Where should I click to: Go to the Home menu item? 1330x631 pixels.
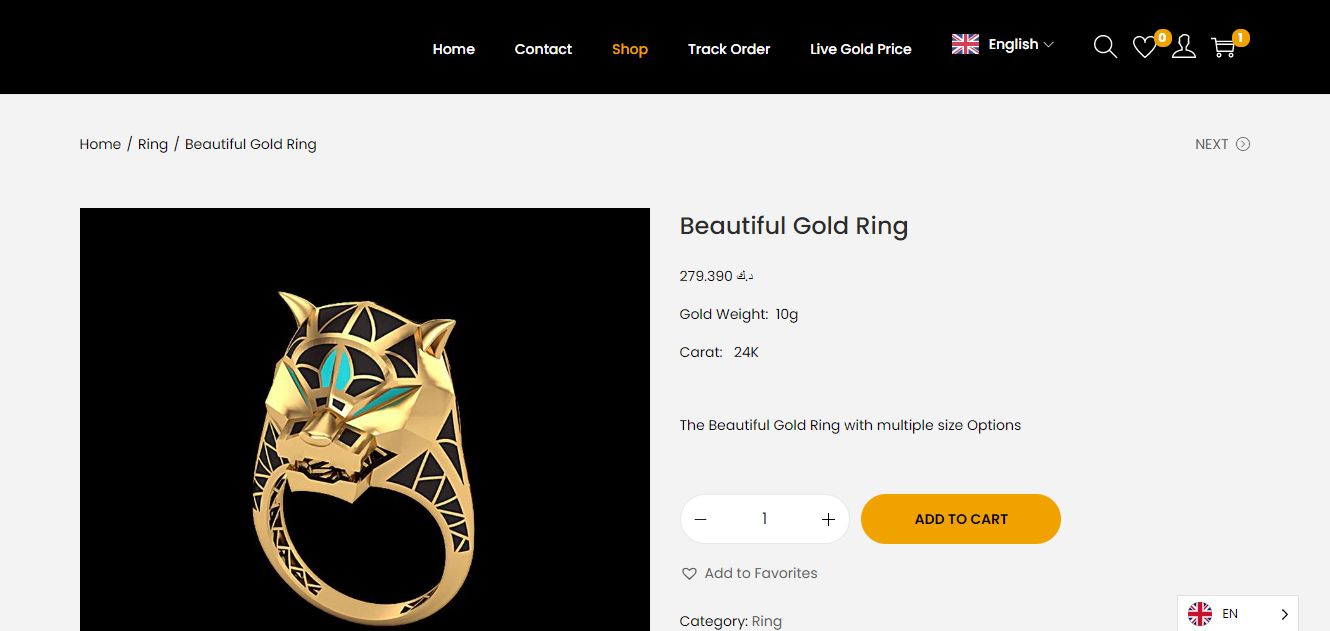point(453,49)
